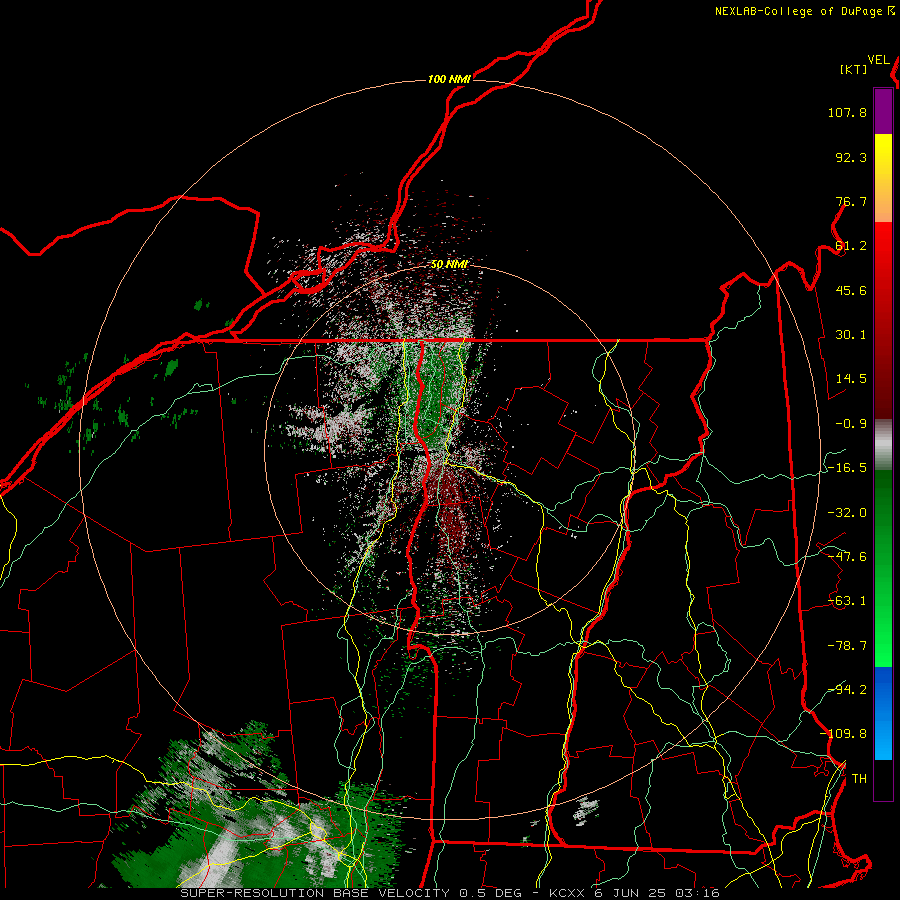Click the -0.9 velocity scale value
The image size is (900, 900).
[851, 424]
